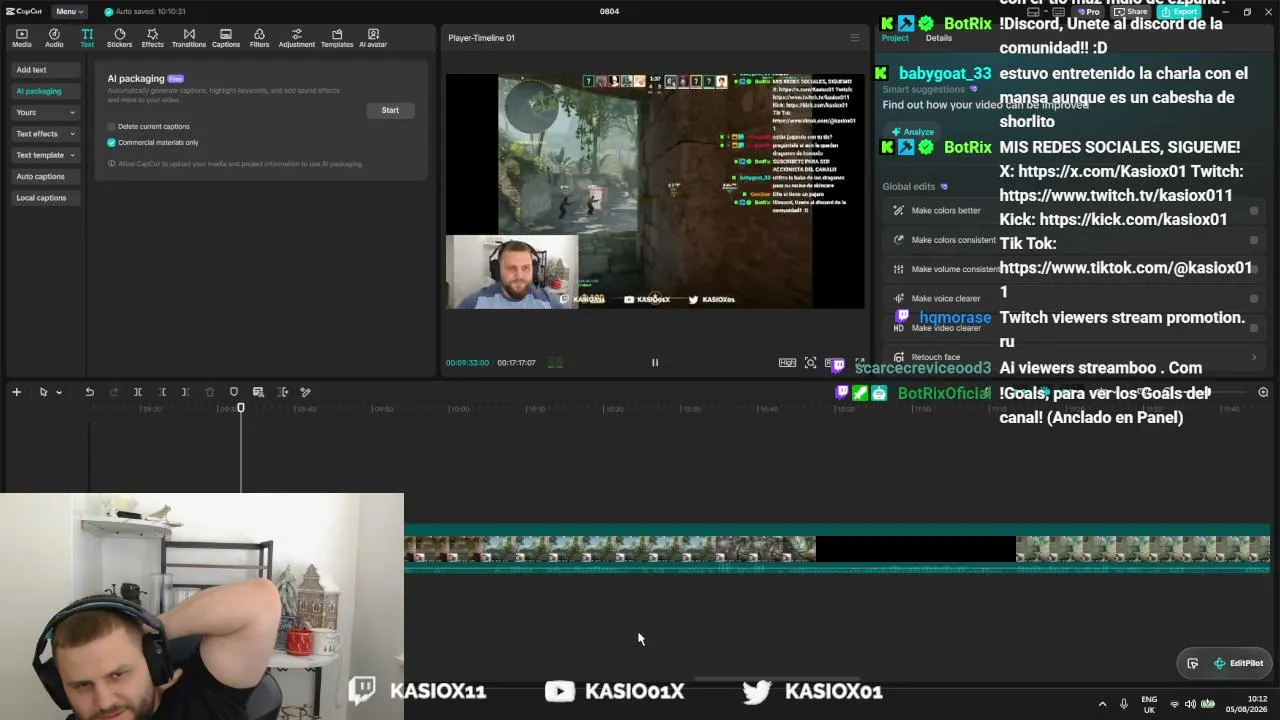Expand the Retouch face option arrow
Image resolution: width=1280 pixels, height=720 pixels.
1254,357
